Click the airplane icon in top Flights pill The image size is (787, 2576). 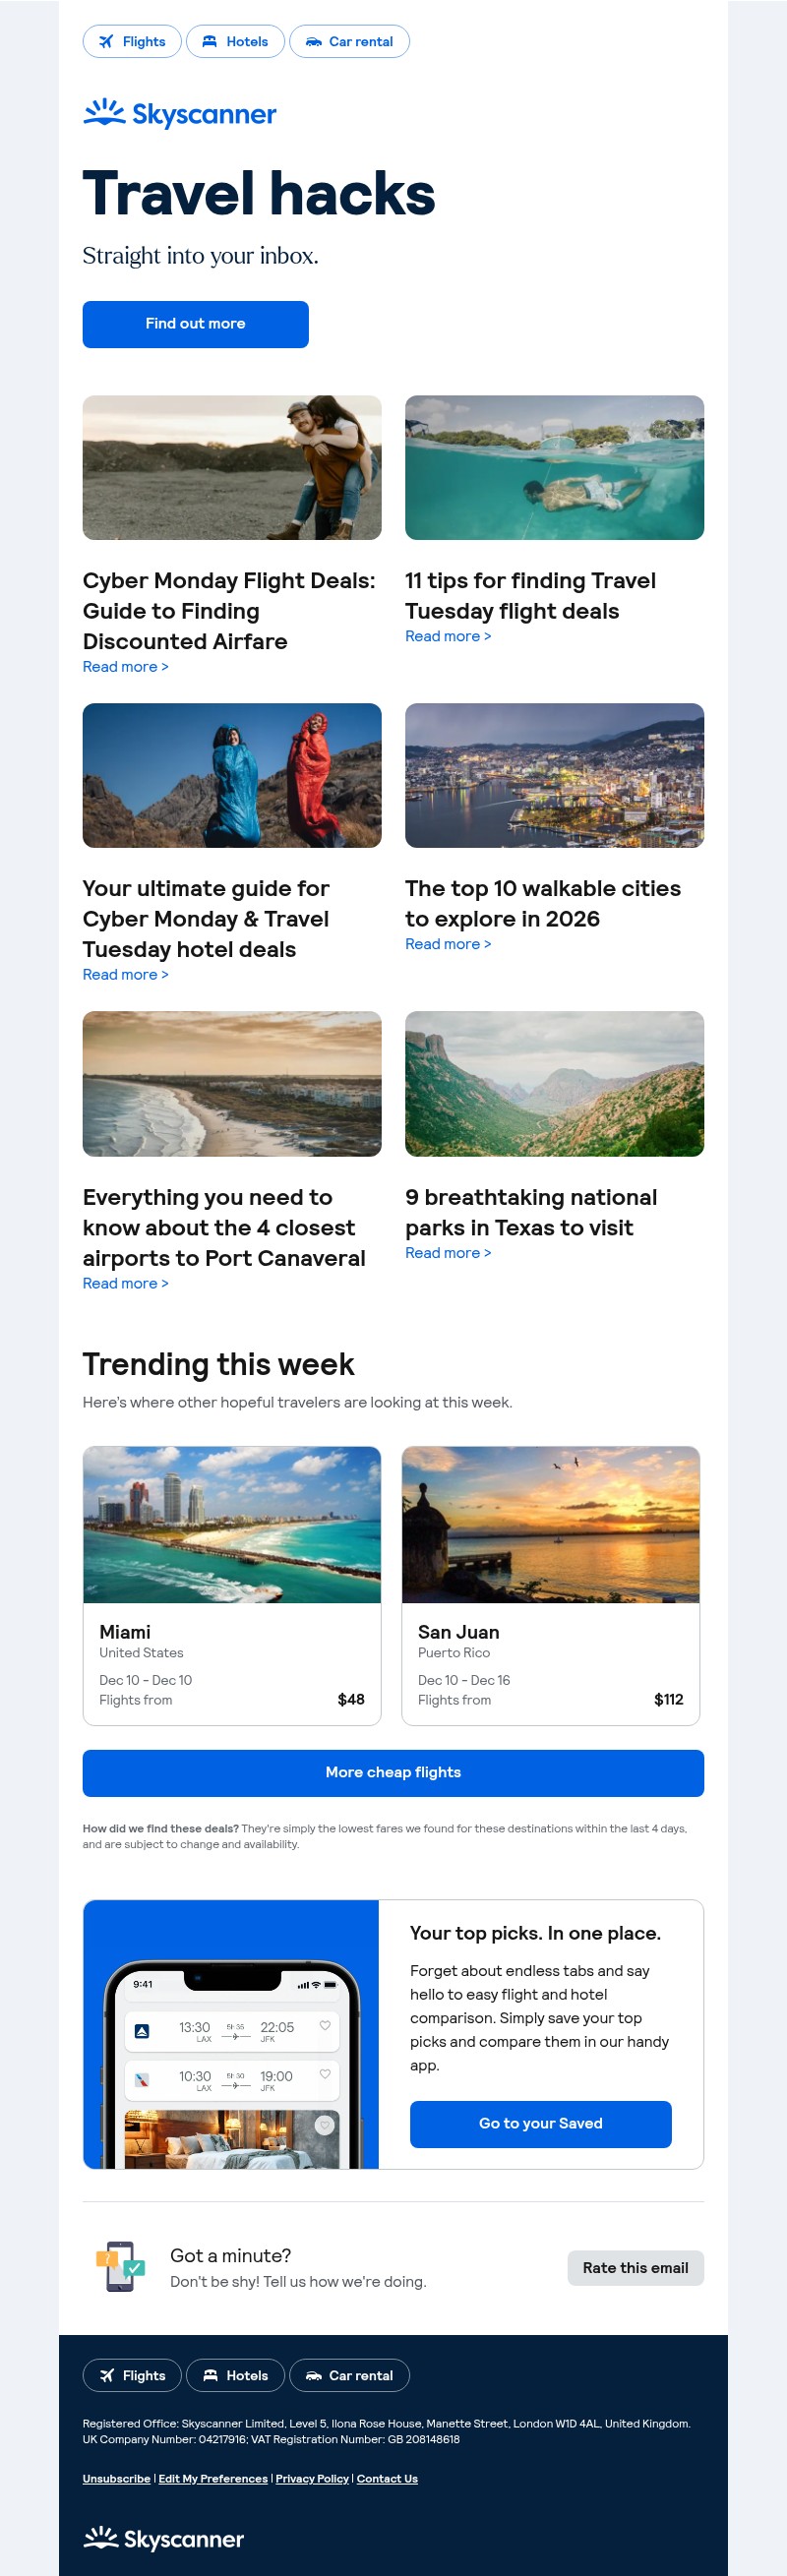pyautogui.click(x=106, y=42)
